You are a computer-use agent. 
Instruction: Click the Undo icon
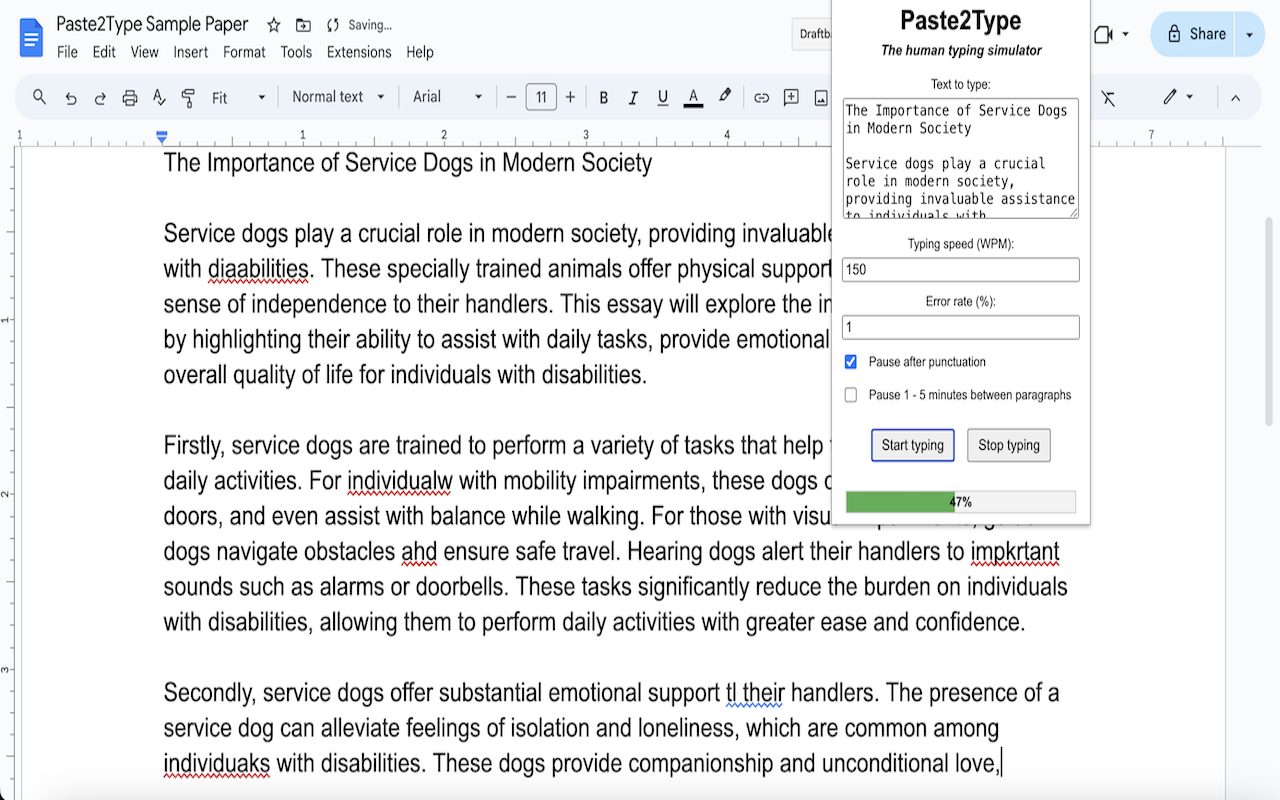pyautogui.click(x=70, y=97)
